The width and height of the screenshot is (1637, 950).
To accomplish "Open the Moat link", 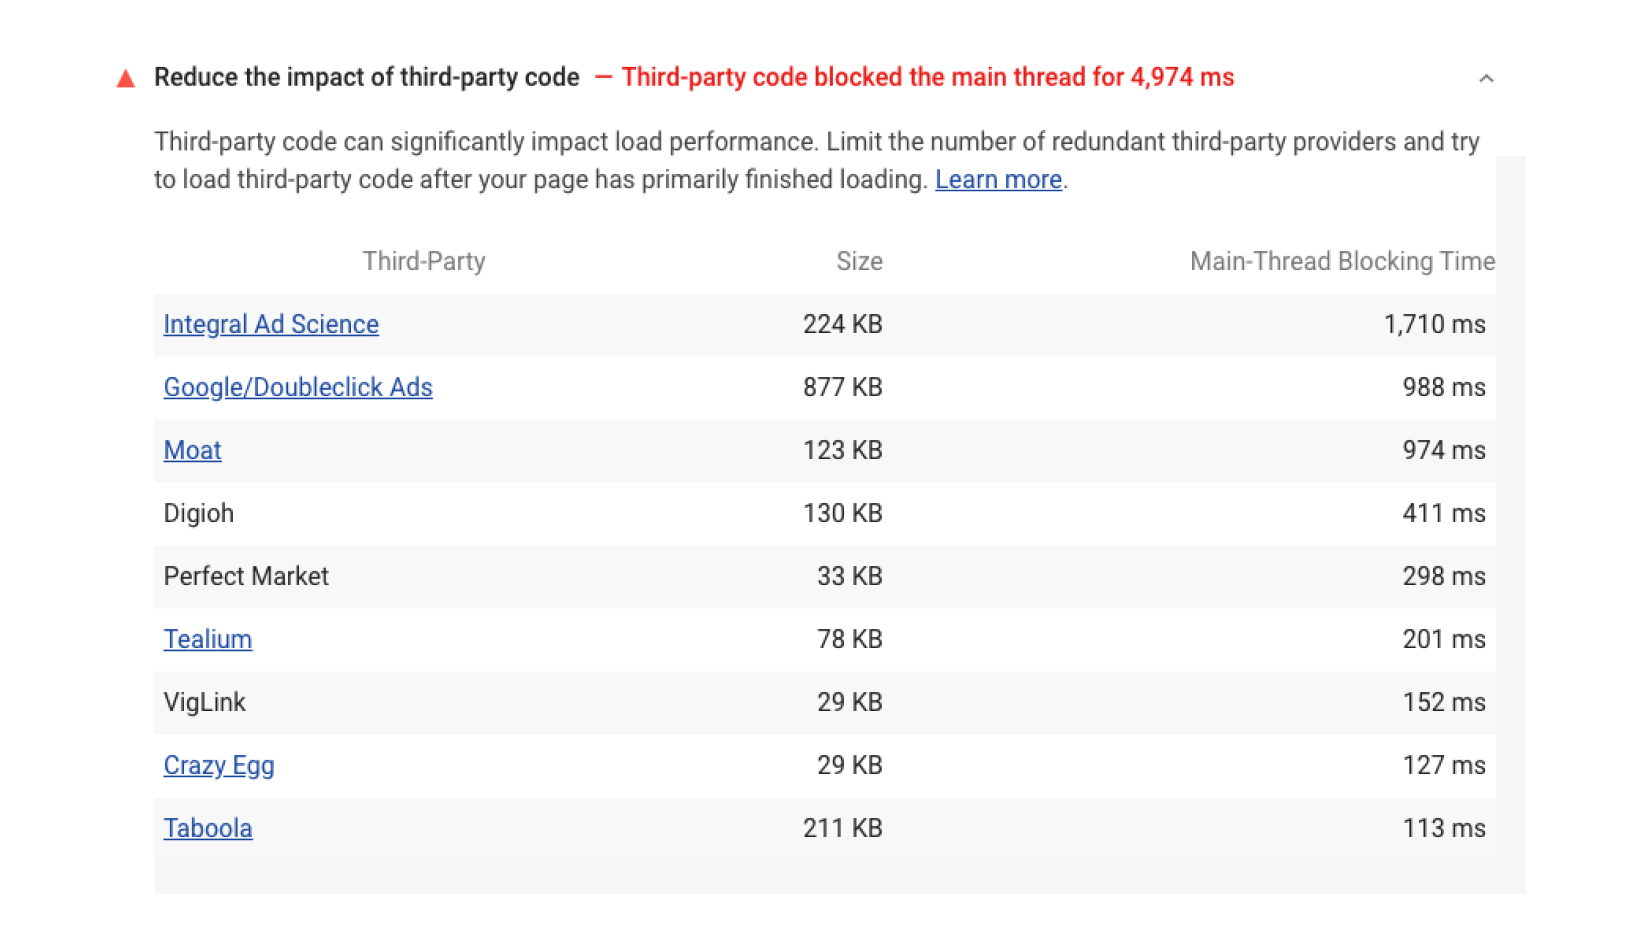I will 192,450.
